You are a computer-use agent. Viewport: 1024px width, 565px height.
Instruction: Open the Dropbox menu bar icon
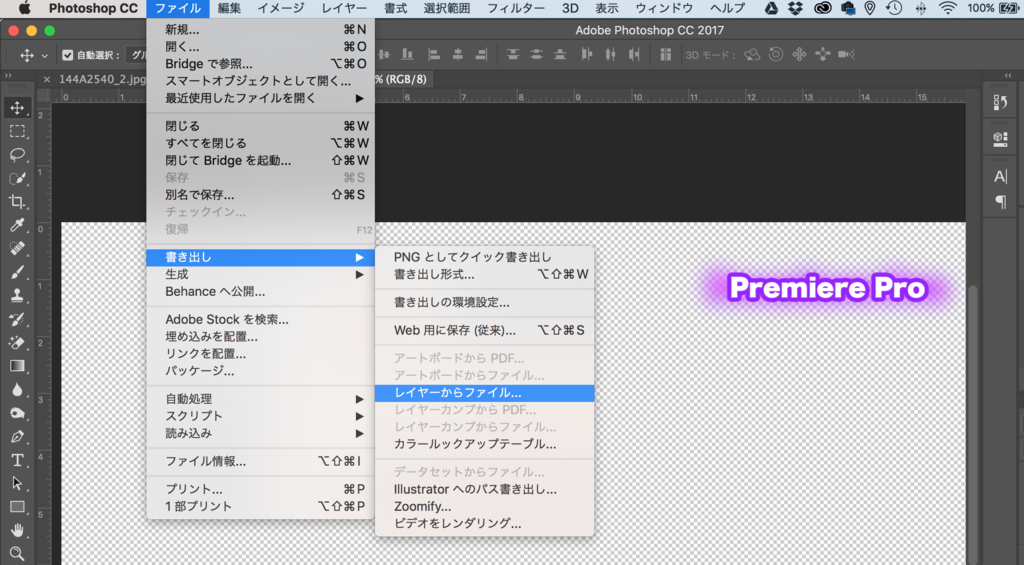point(795,8)
